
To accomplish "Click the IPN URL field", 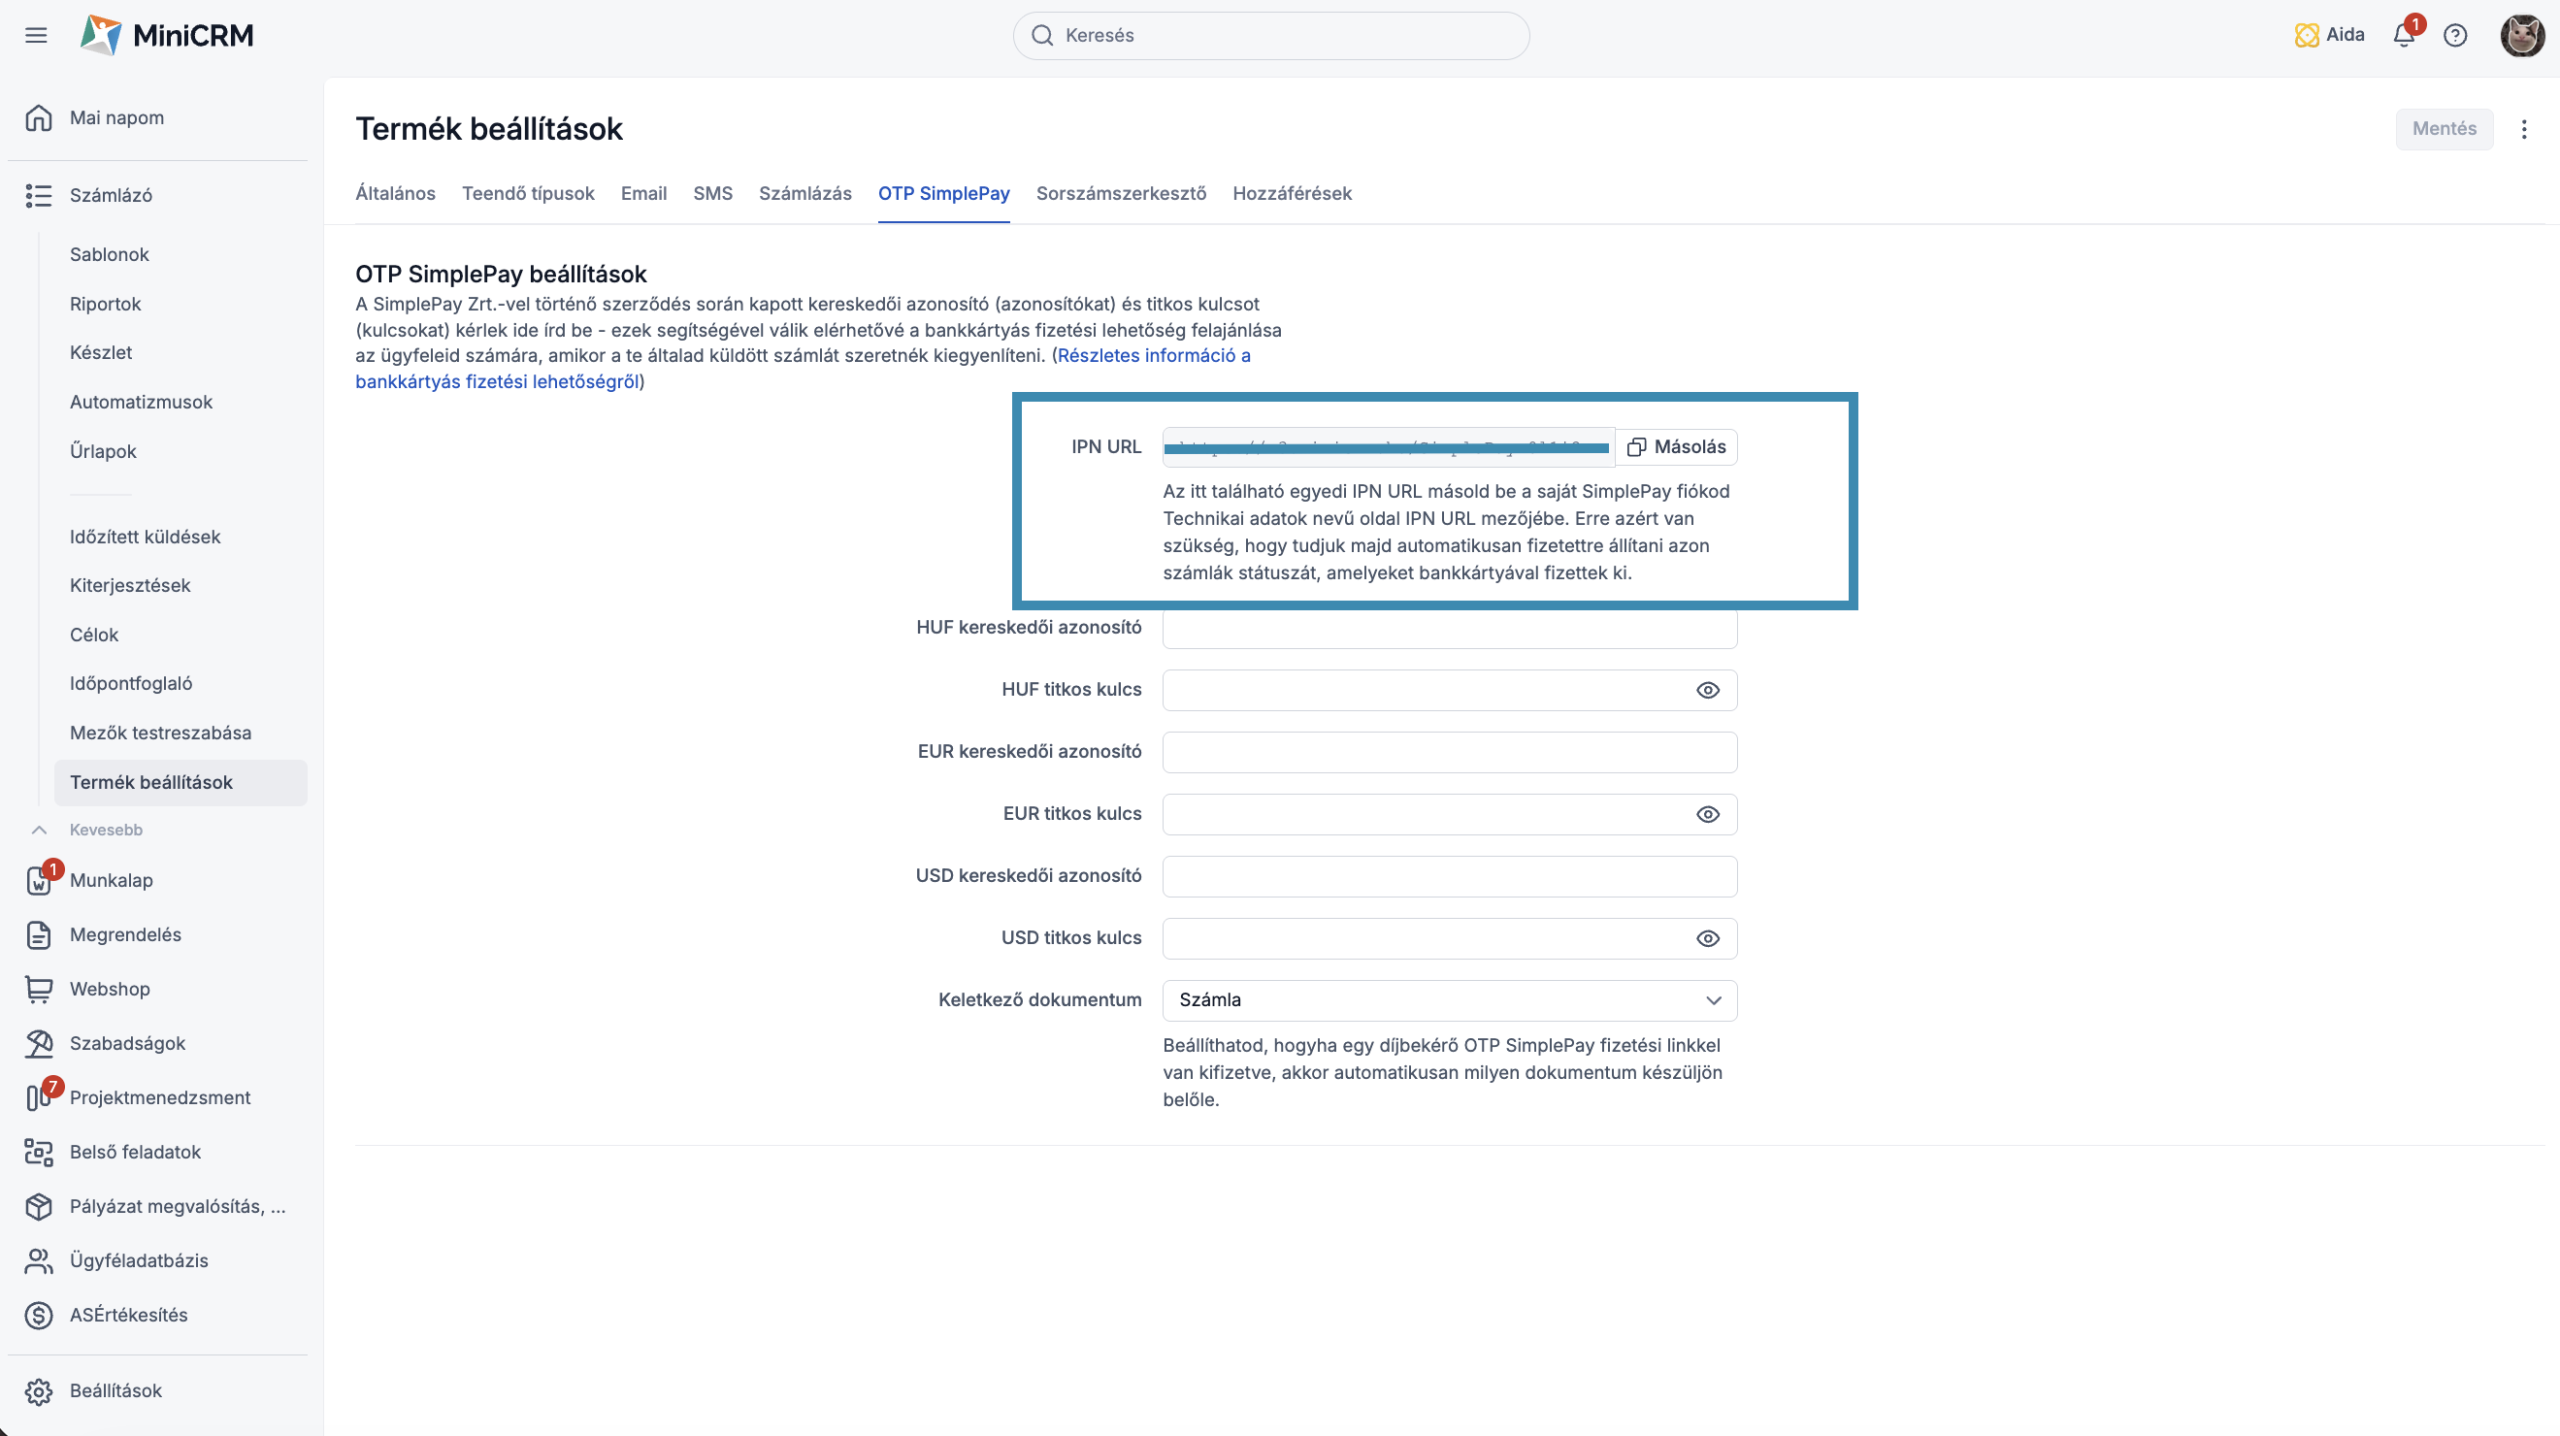I will point(1388,447).
